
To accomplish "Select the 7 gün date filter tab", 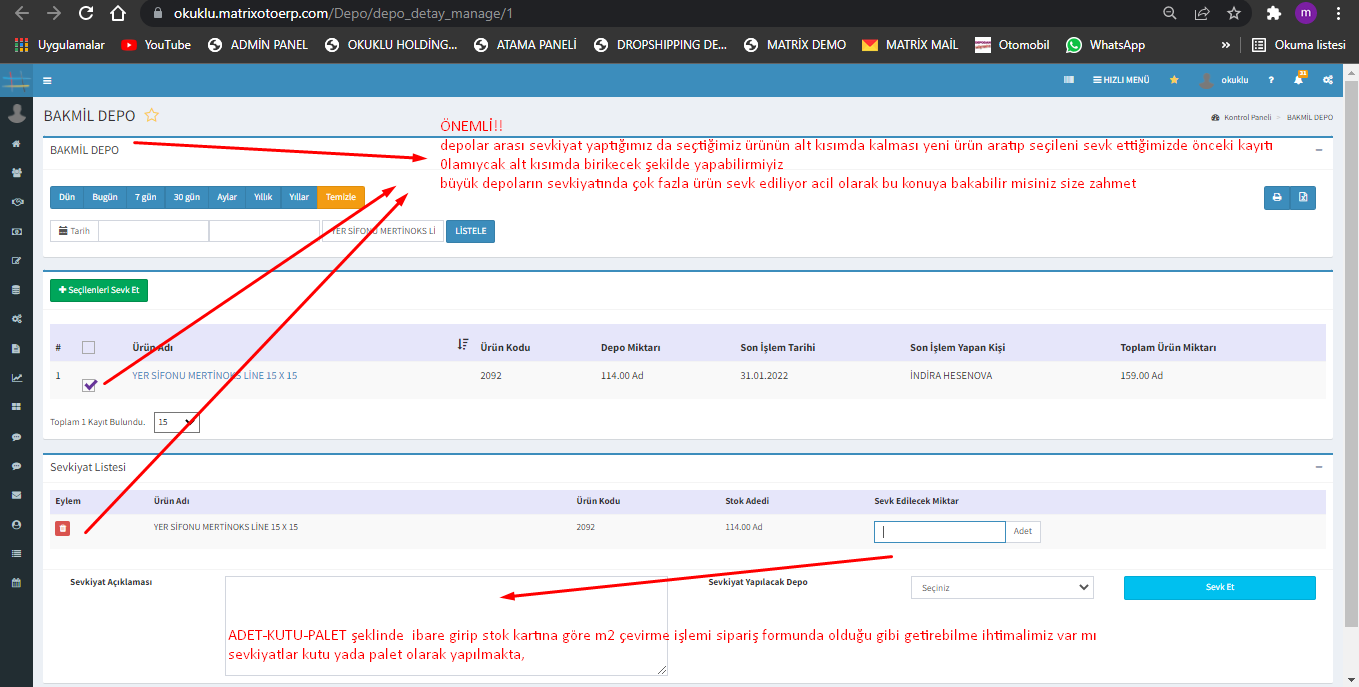I will [x=145, y=197].
